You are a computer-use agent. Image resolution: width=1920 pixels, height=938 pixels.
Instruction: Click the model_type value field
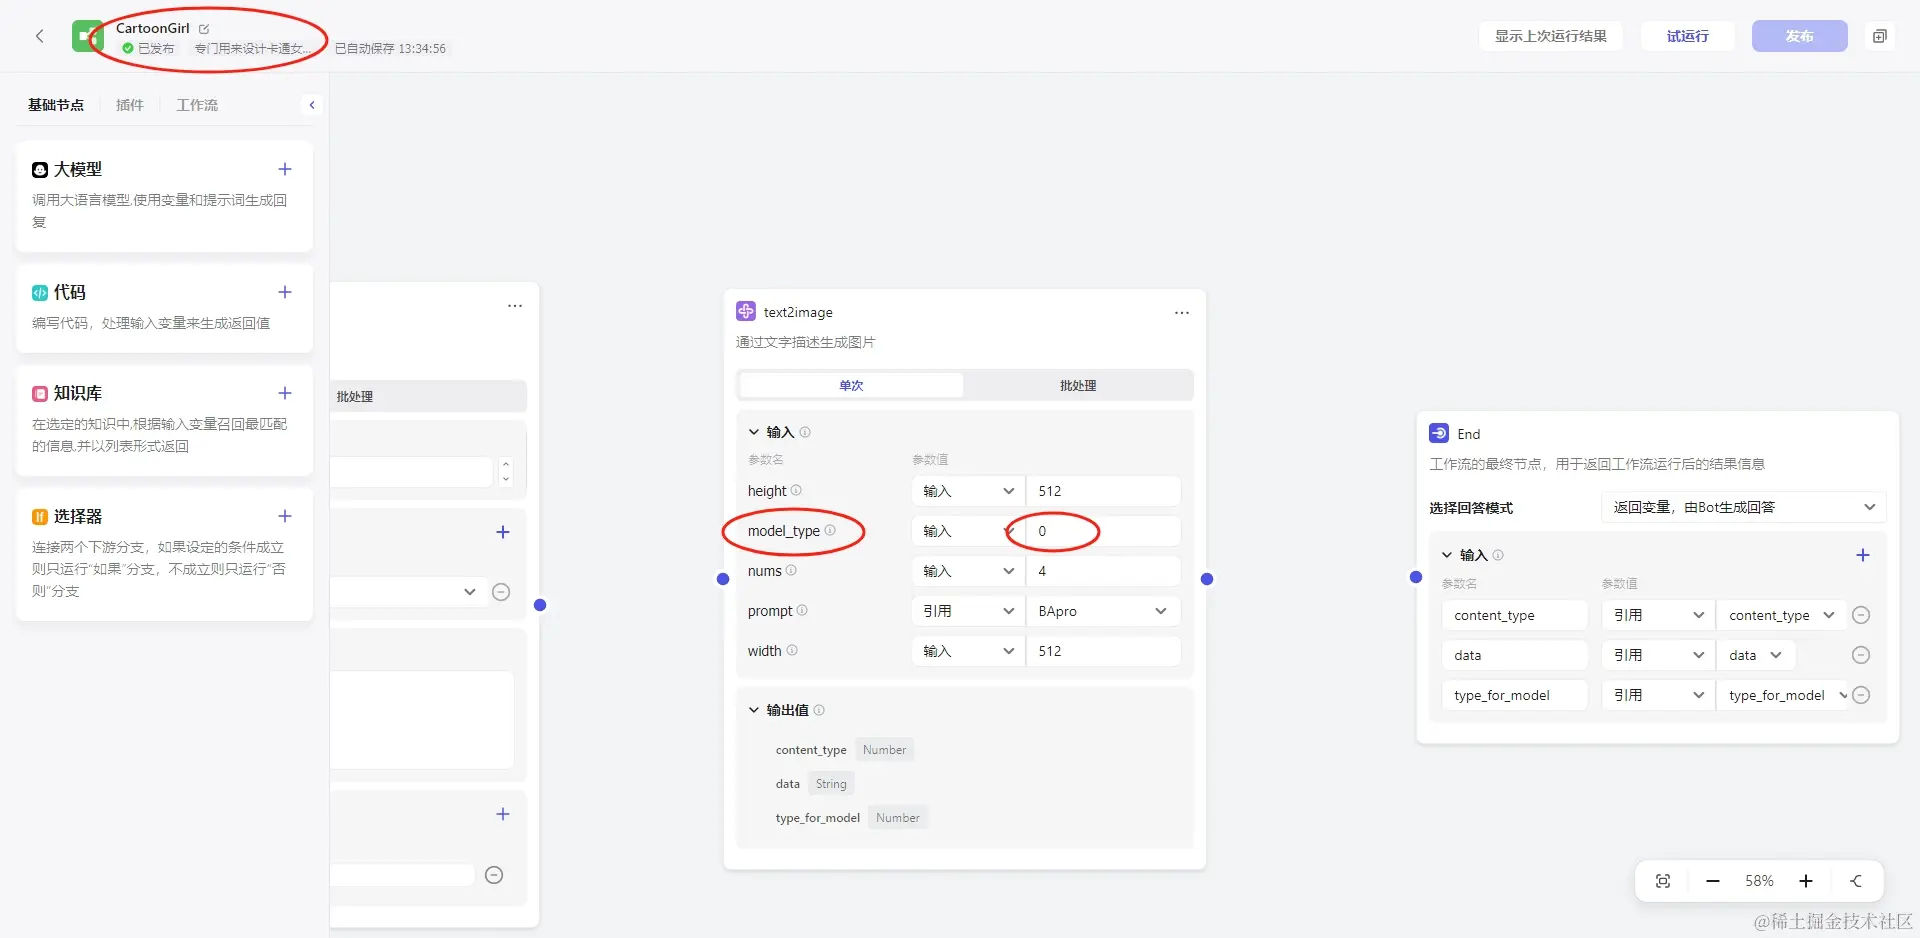point(1103,531)
